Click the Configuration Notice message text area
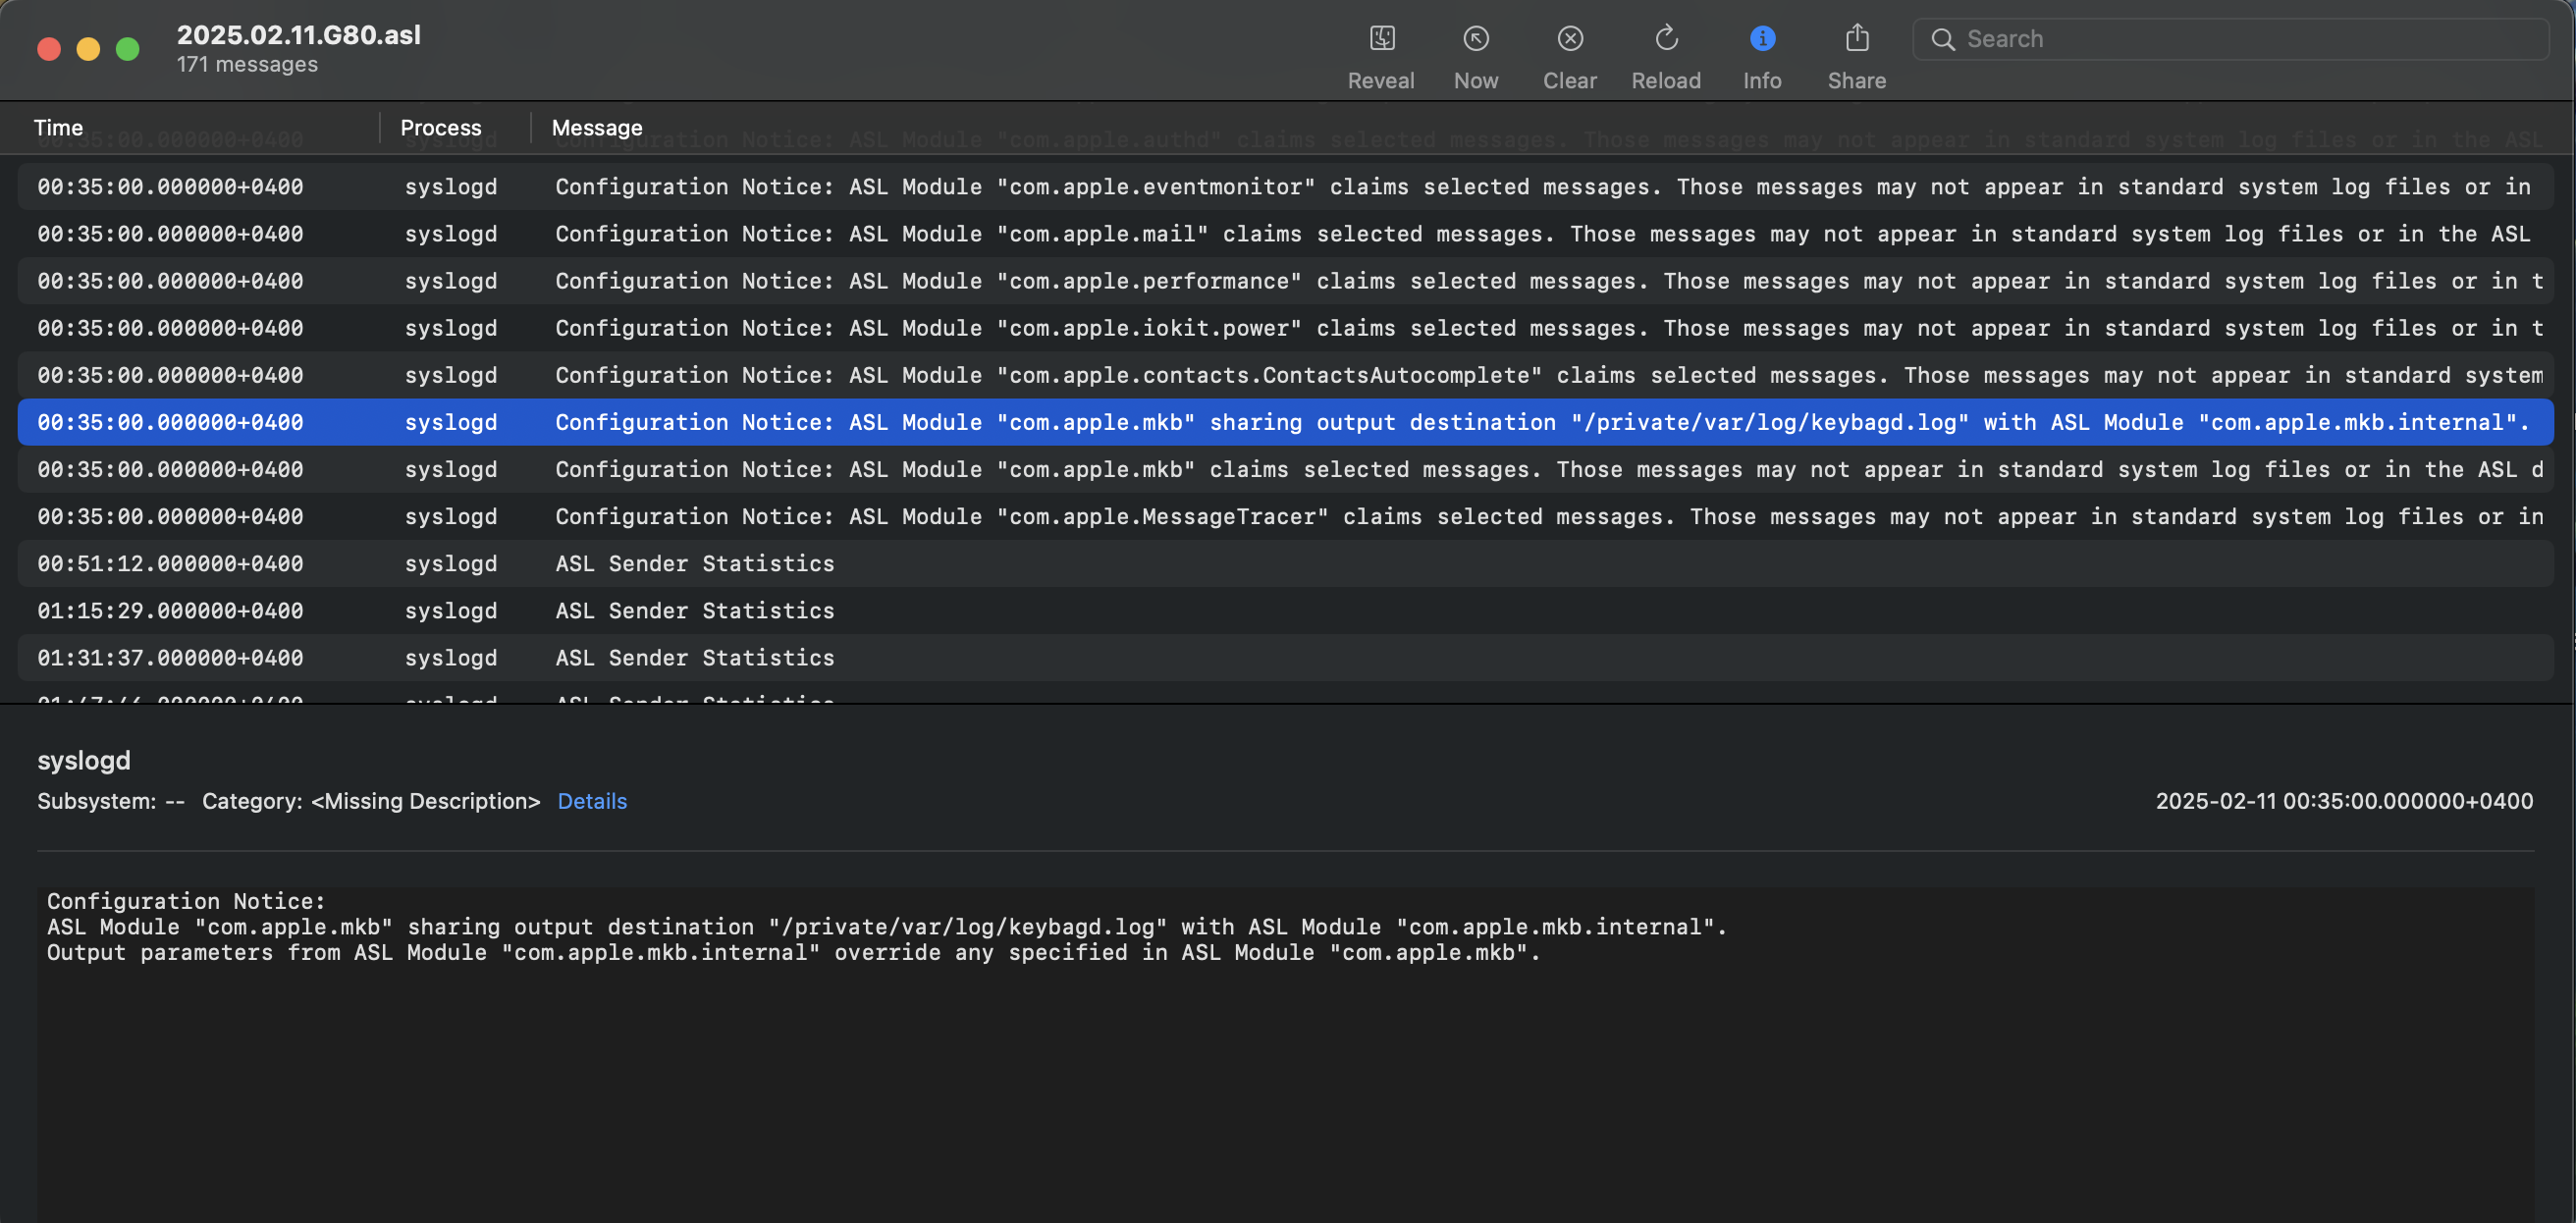 tap(1285, 1055)
